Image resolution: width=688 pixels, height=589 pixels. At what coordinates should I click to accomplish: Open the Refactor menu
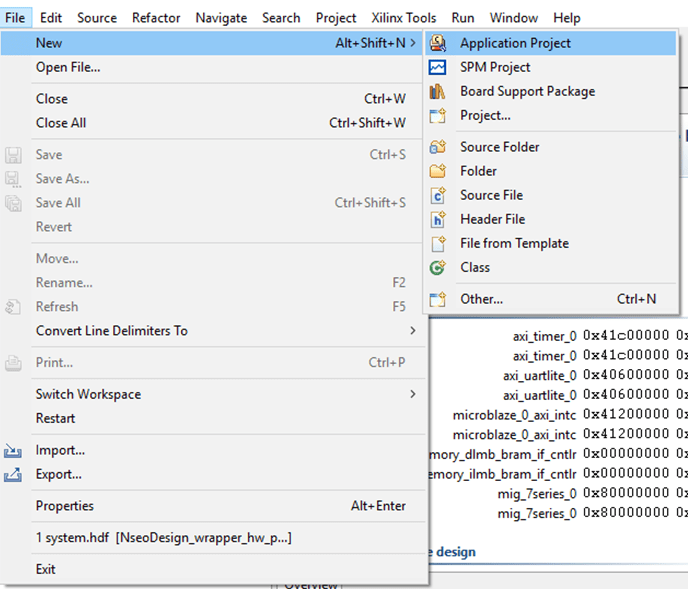click(156, 18)
